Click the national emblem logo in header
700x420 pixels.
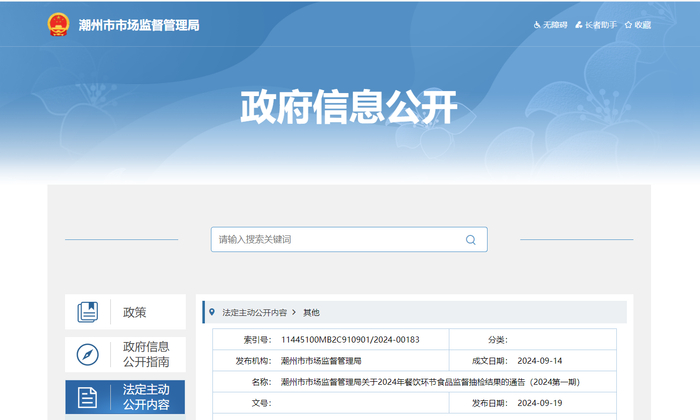tap(58, 25)
